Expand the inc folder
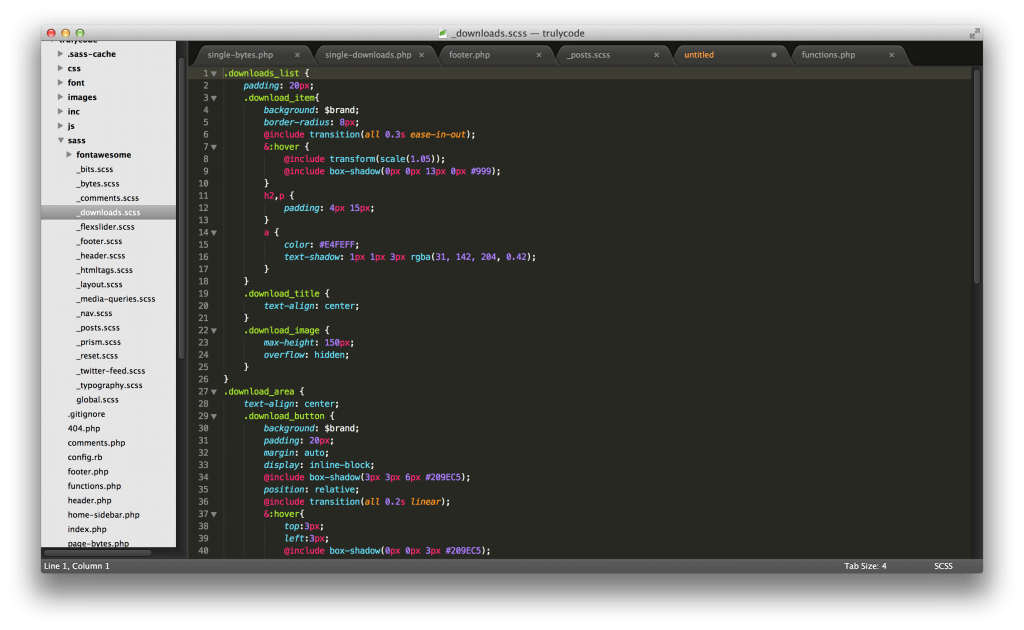 tap(60, 111)
